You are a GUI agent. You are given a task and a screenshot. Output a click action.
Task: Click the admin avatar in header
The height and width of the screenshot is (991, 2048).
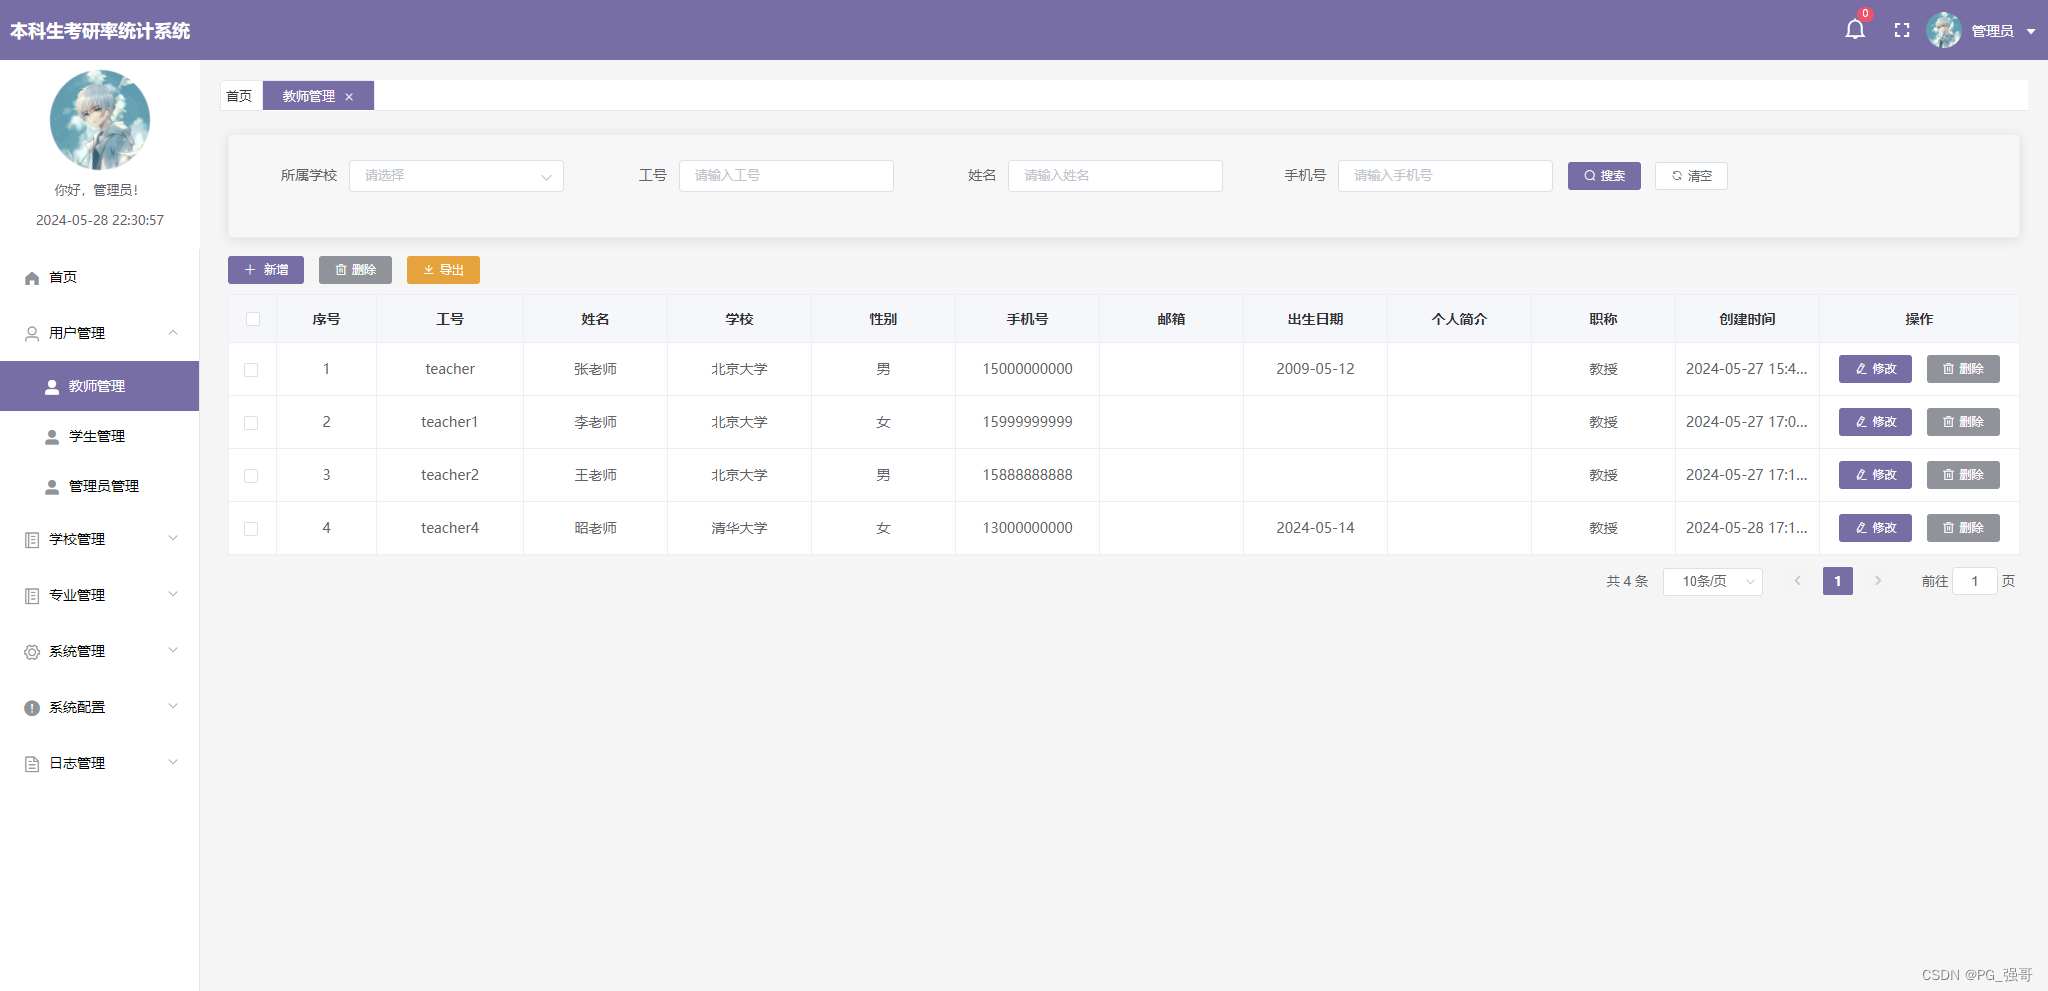1944,30
